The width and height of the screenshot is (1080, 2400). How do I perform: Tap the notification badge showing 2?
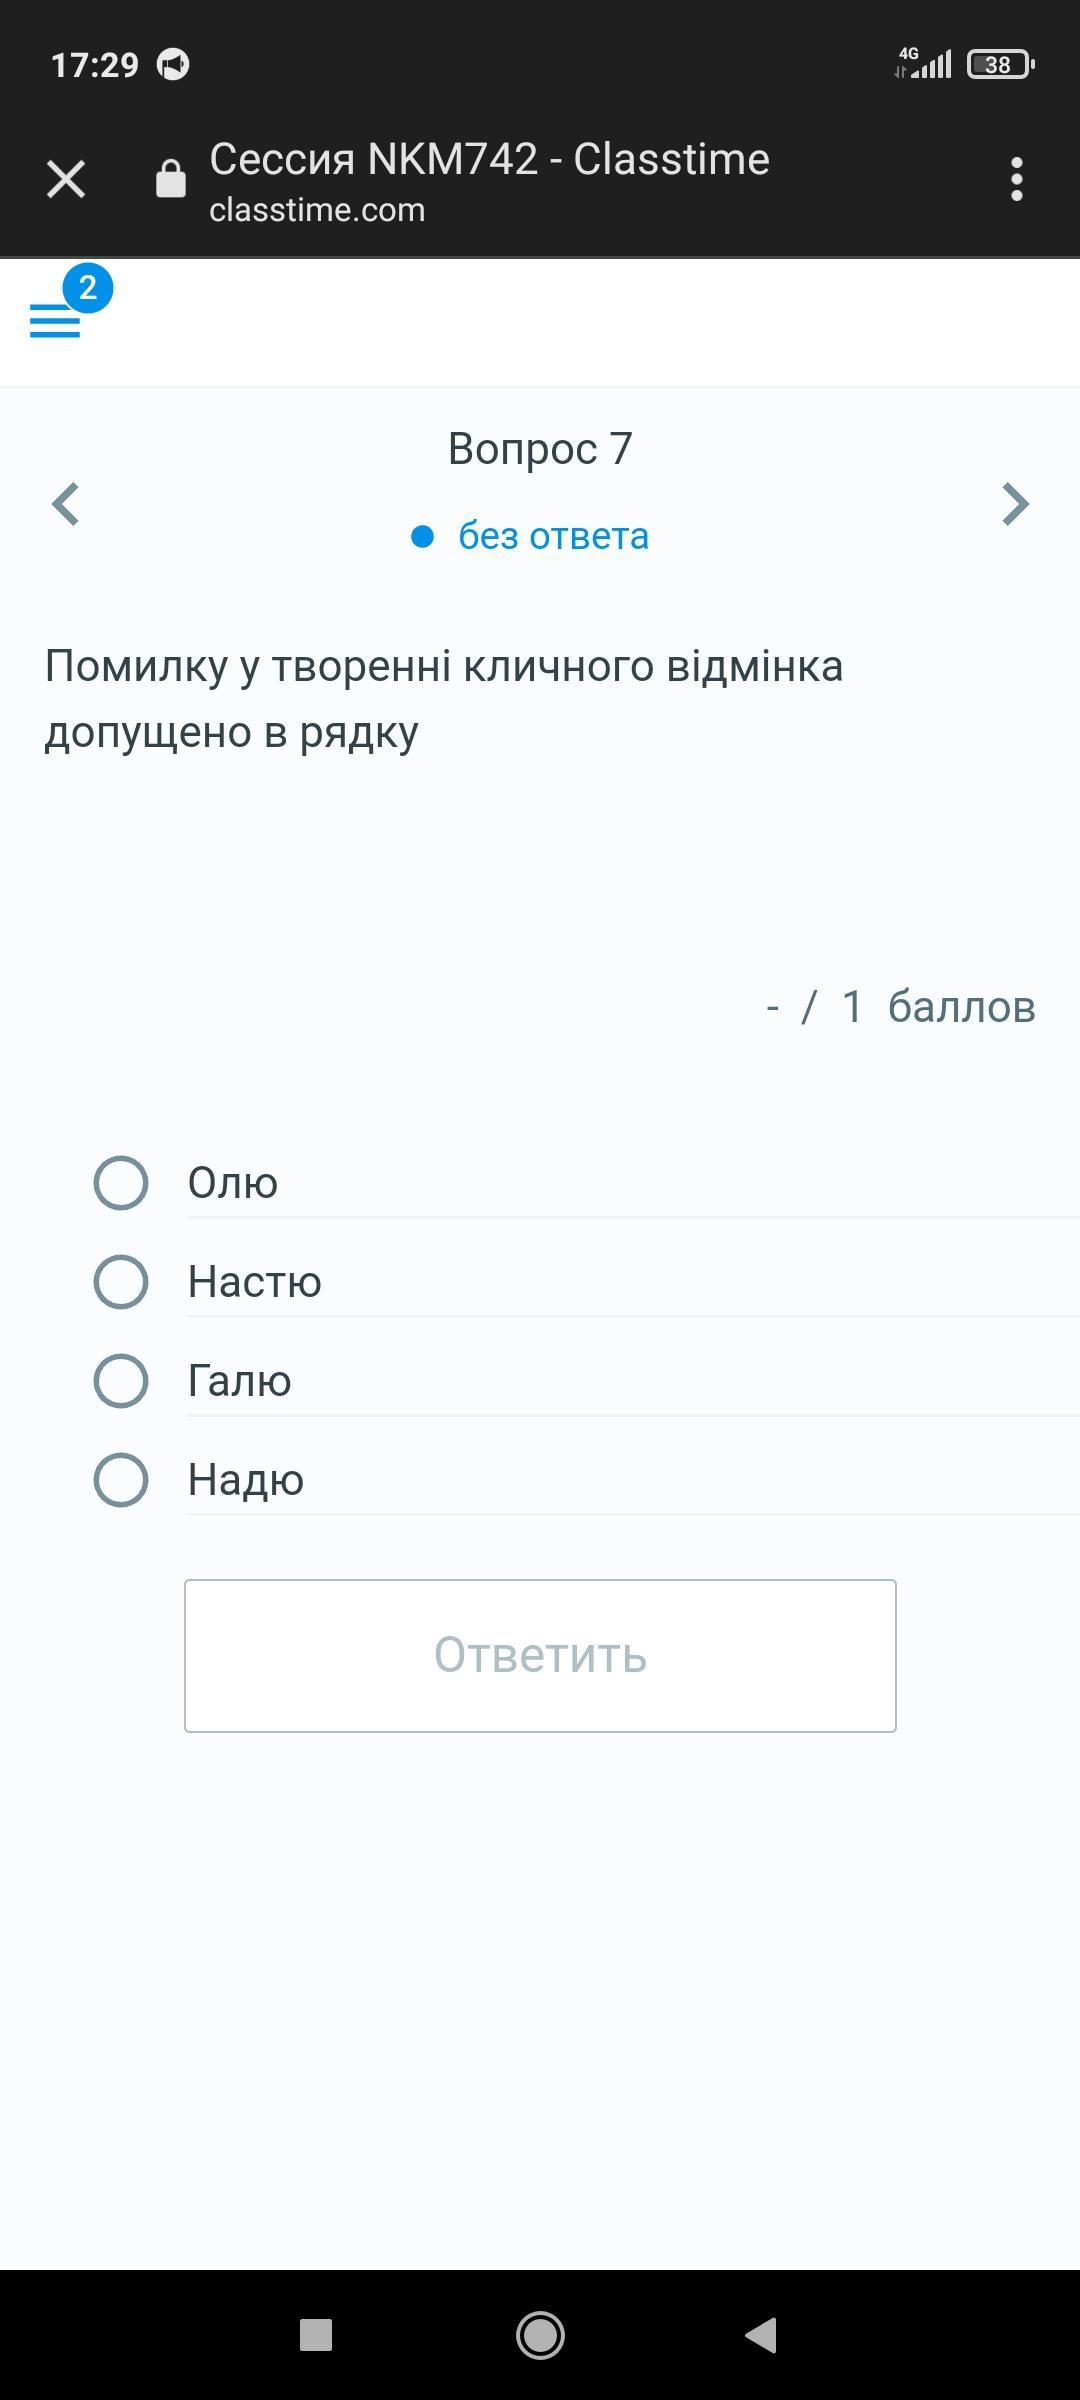click(x=88, y=289)
